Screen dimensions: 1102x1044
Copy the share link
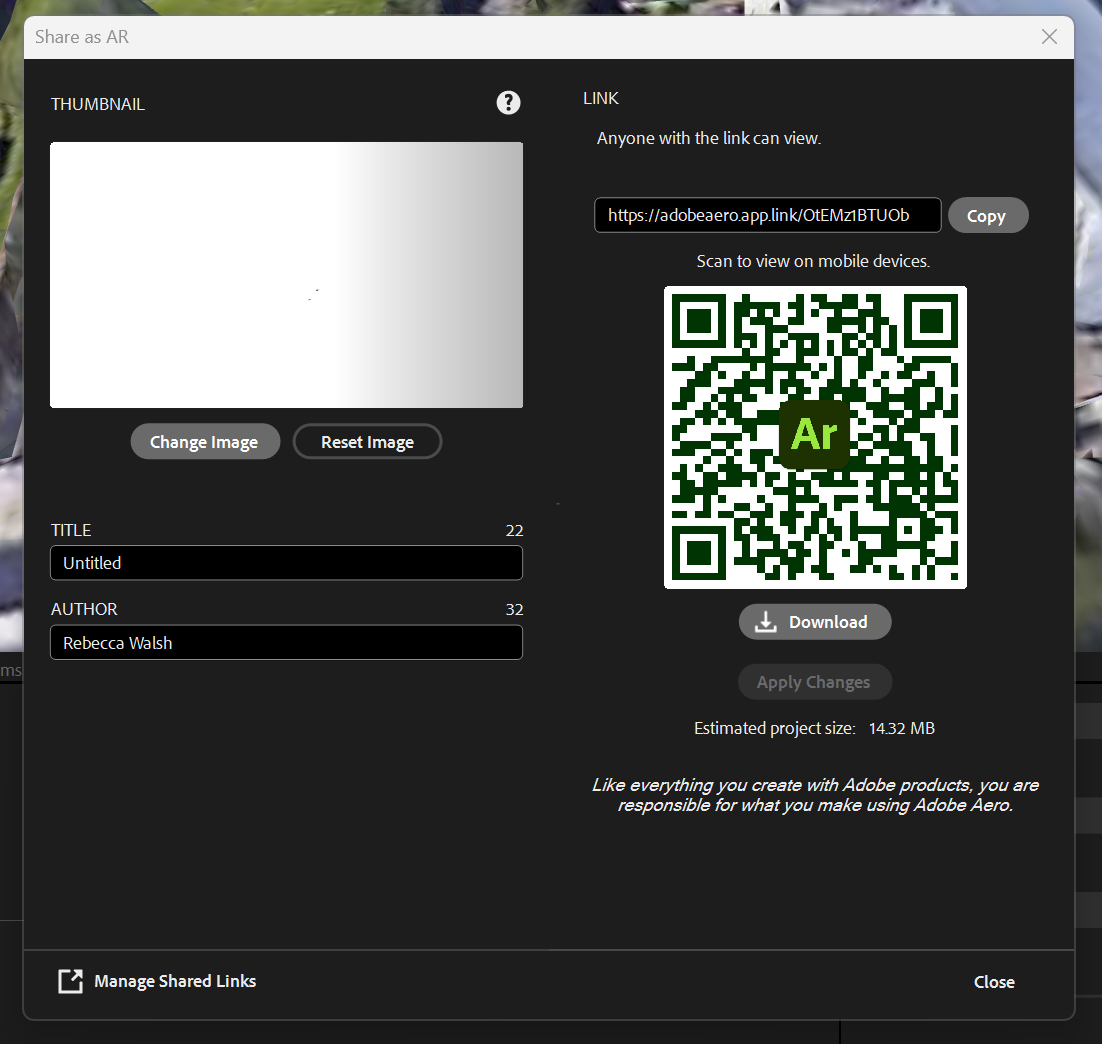point(987,215)
